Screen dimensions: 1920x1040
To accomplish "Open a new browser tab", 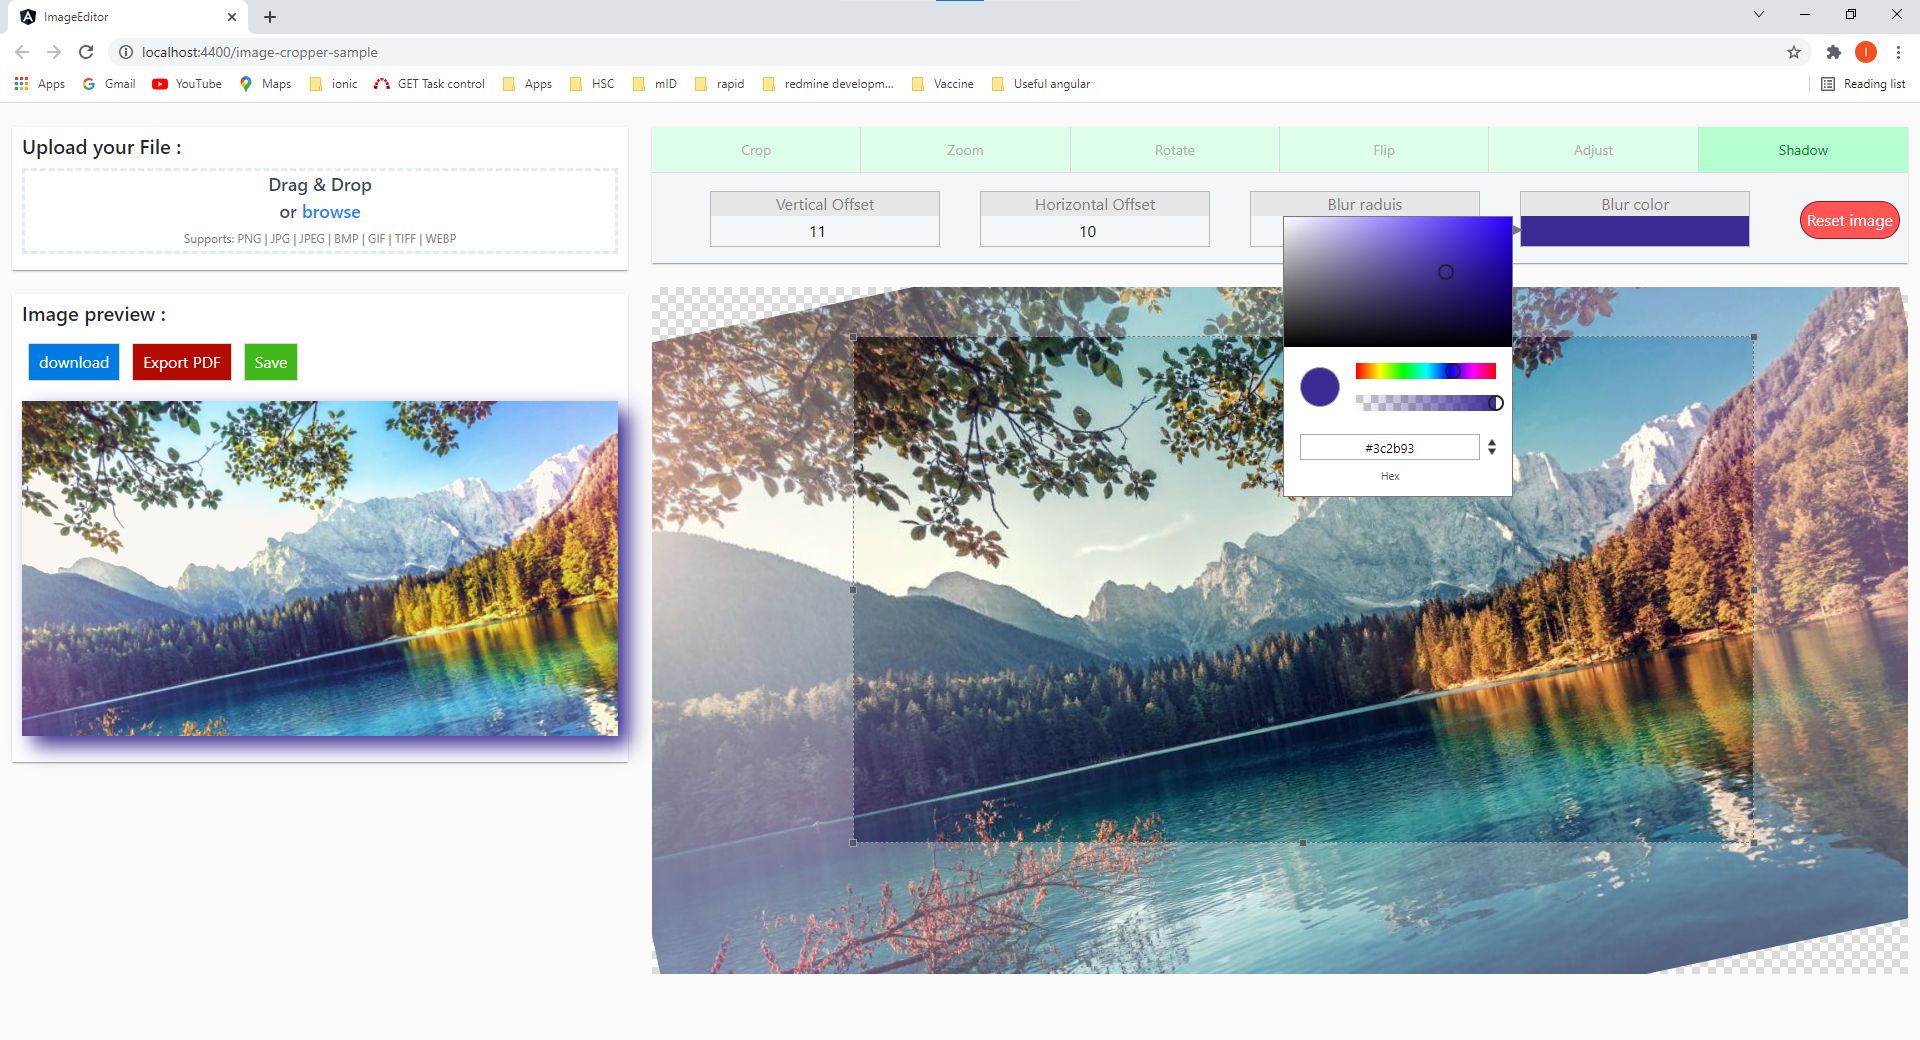I will tap(270, 17).
